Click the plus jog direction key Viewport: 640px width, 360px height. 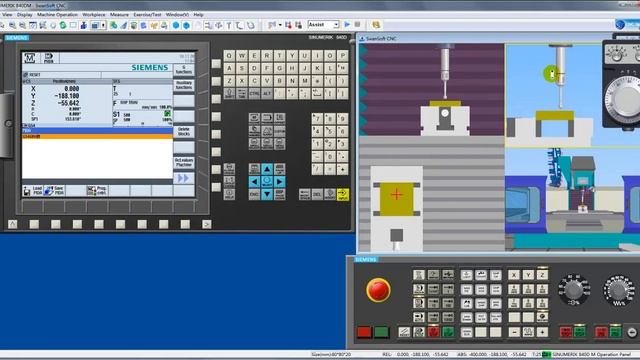pos(542,332)
